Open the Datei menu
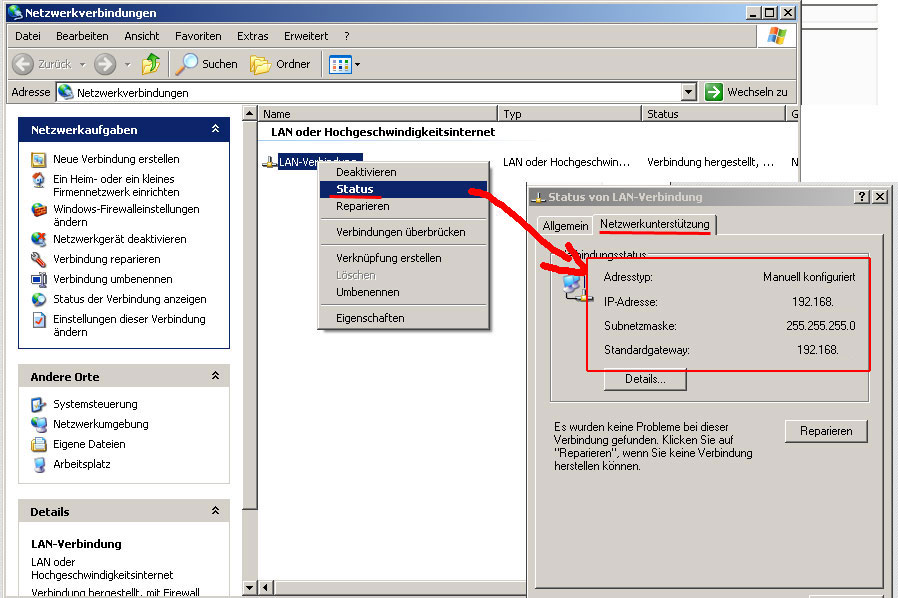Viewport: 898px width, 598px height. pos(27,36)
